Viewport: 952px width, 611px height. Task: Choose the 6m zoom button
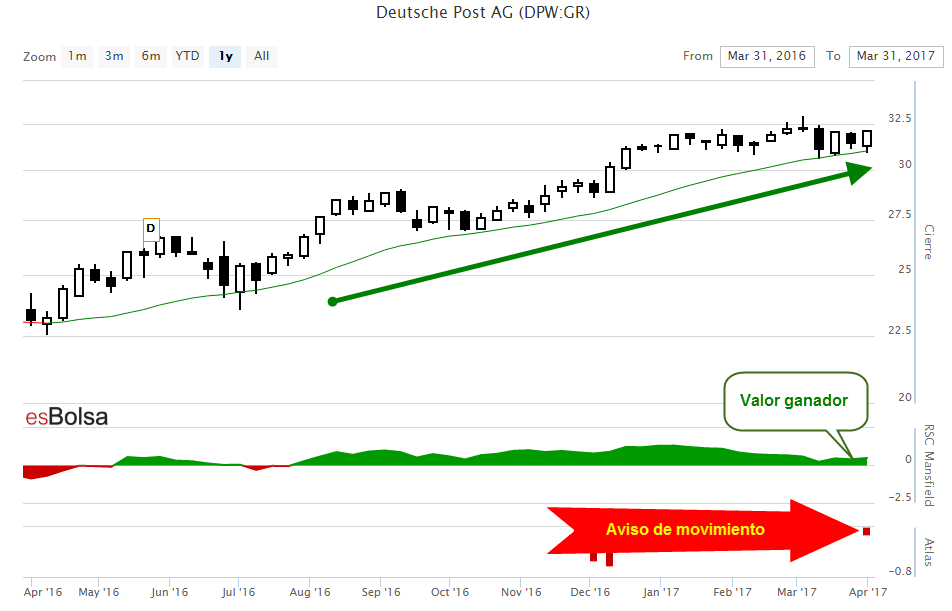[151, 56]
